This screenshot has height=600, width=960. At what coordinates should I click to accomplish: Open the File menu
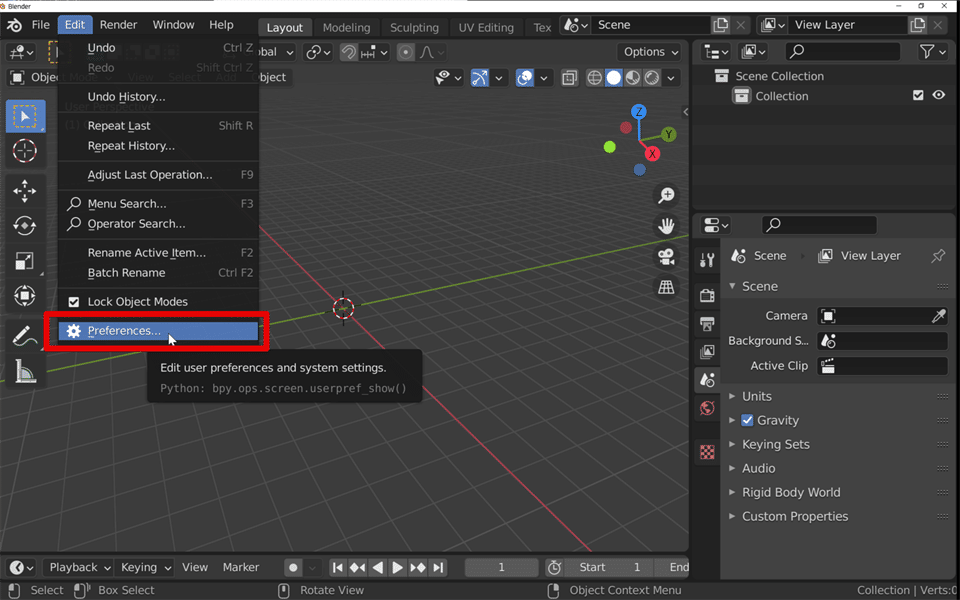(x=40, y=25)
